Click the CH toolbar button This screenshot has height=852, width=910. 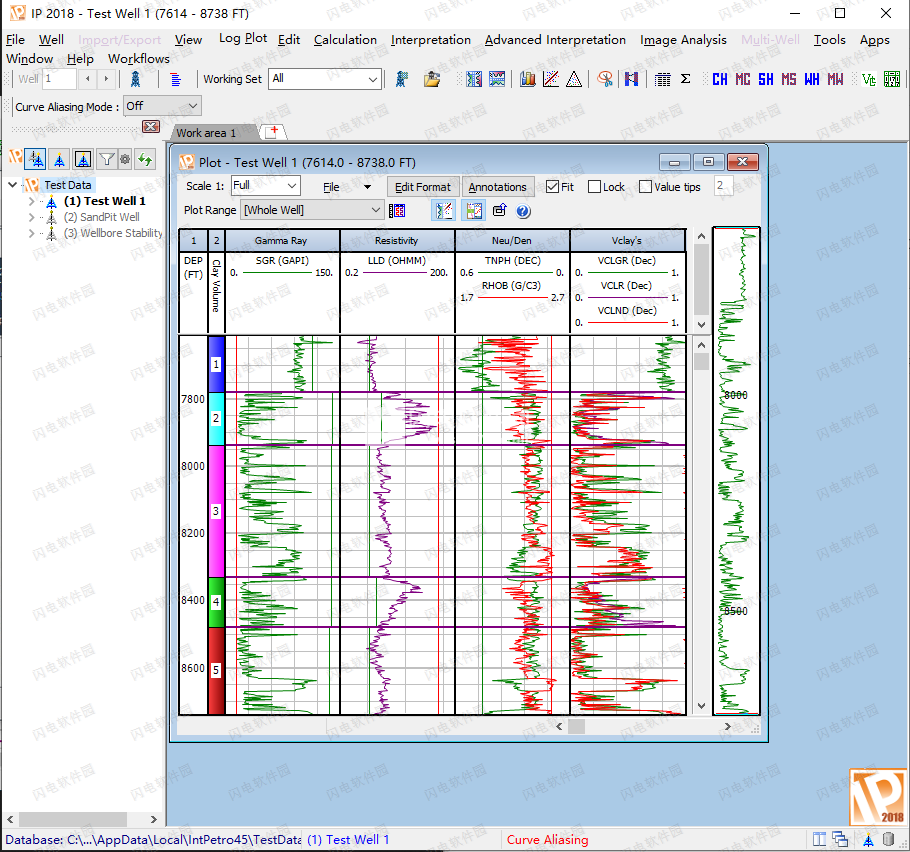click(x=720, y=80)
